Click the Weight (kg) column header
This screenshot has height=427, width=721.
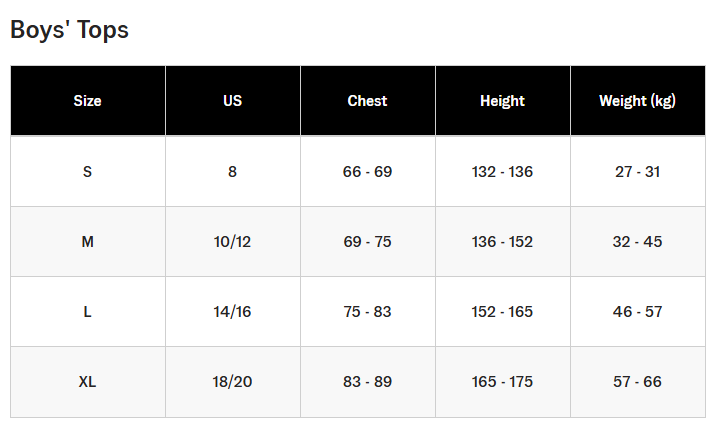637,101
